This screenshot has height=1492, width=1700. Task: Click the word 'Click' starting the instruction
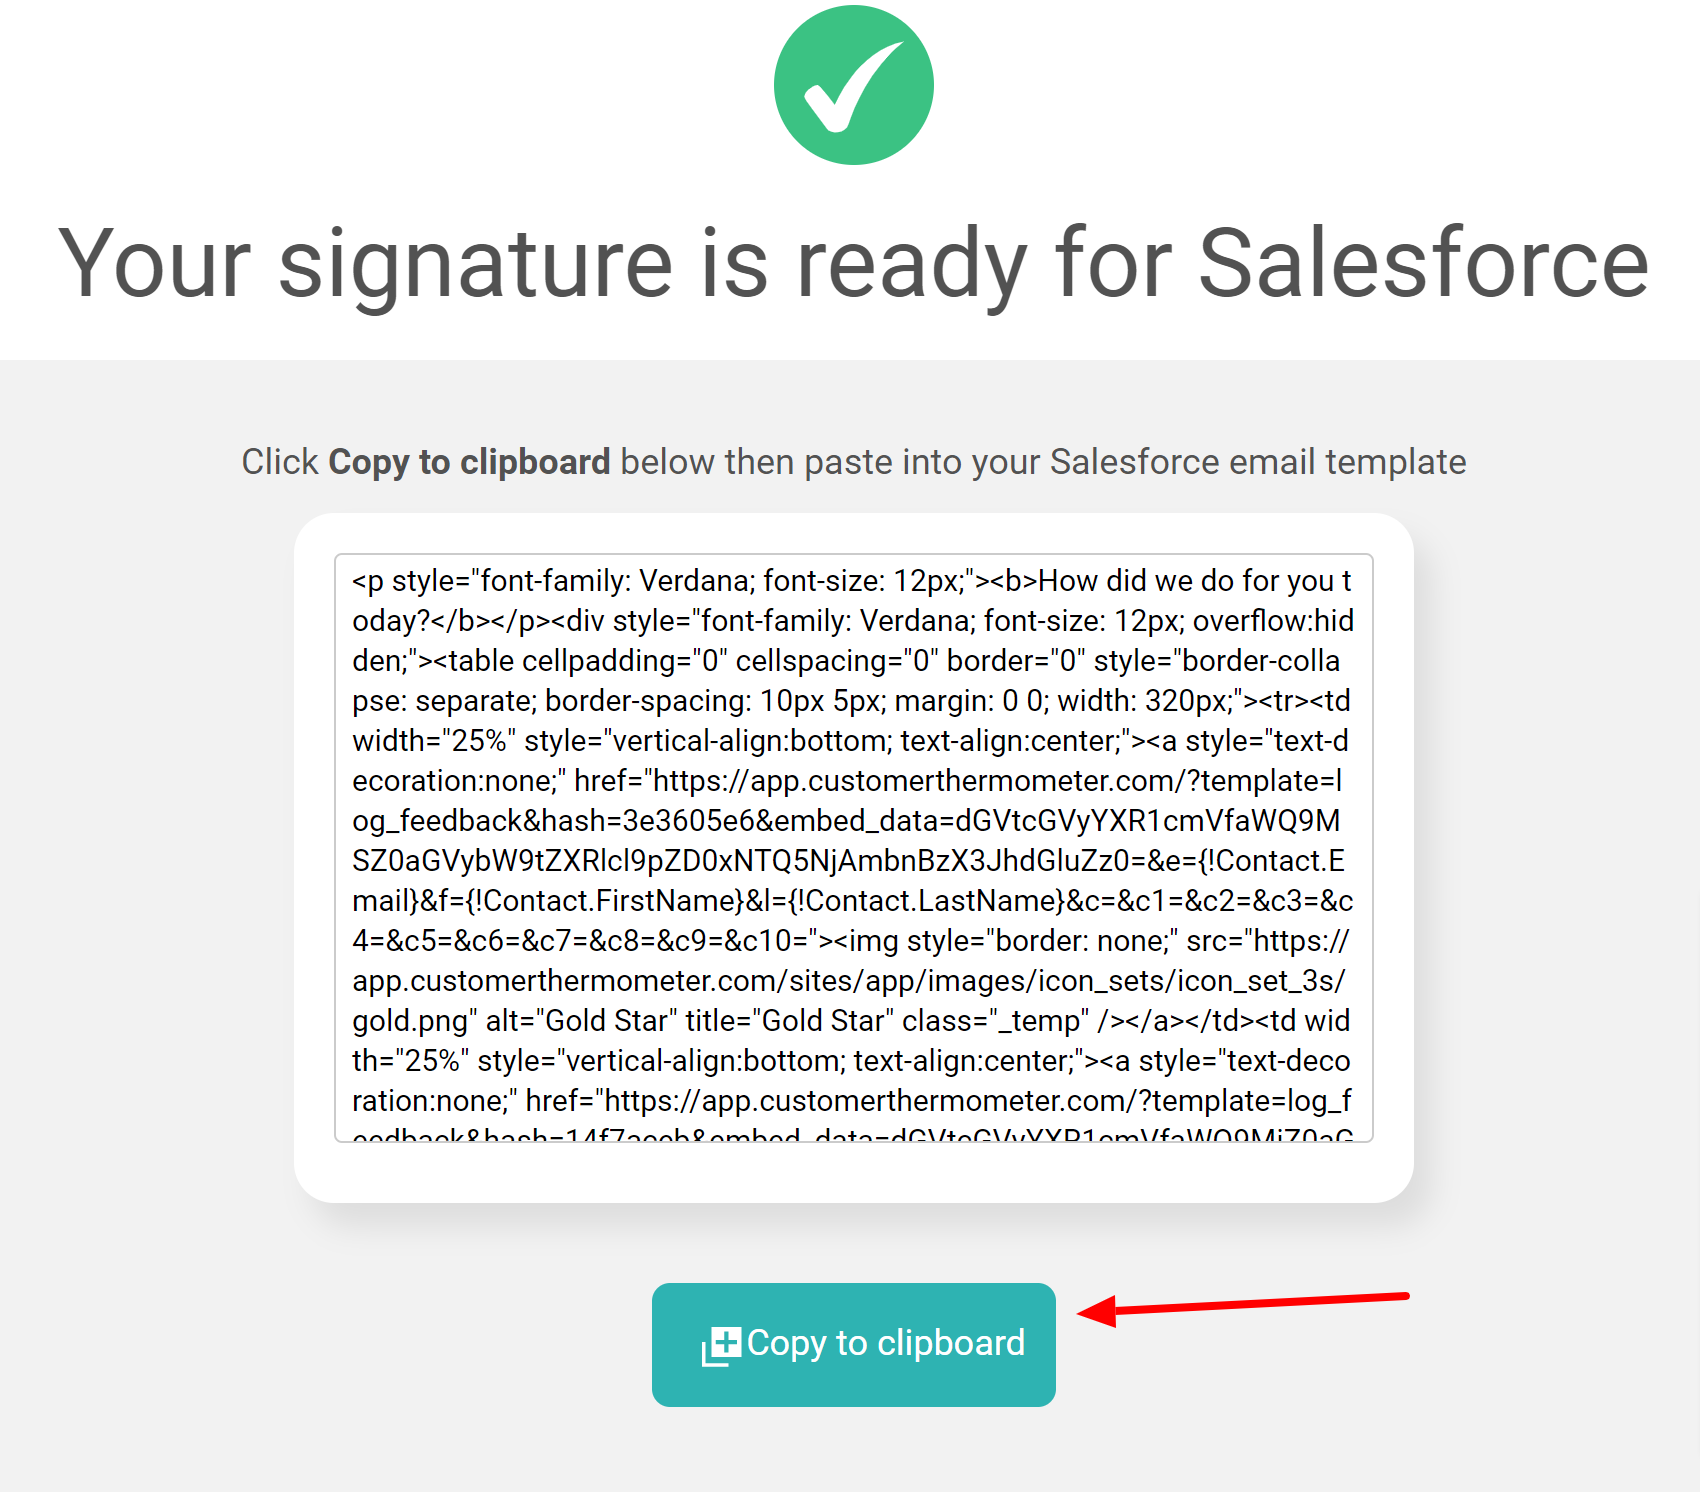(279, 462)
